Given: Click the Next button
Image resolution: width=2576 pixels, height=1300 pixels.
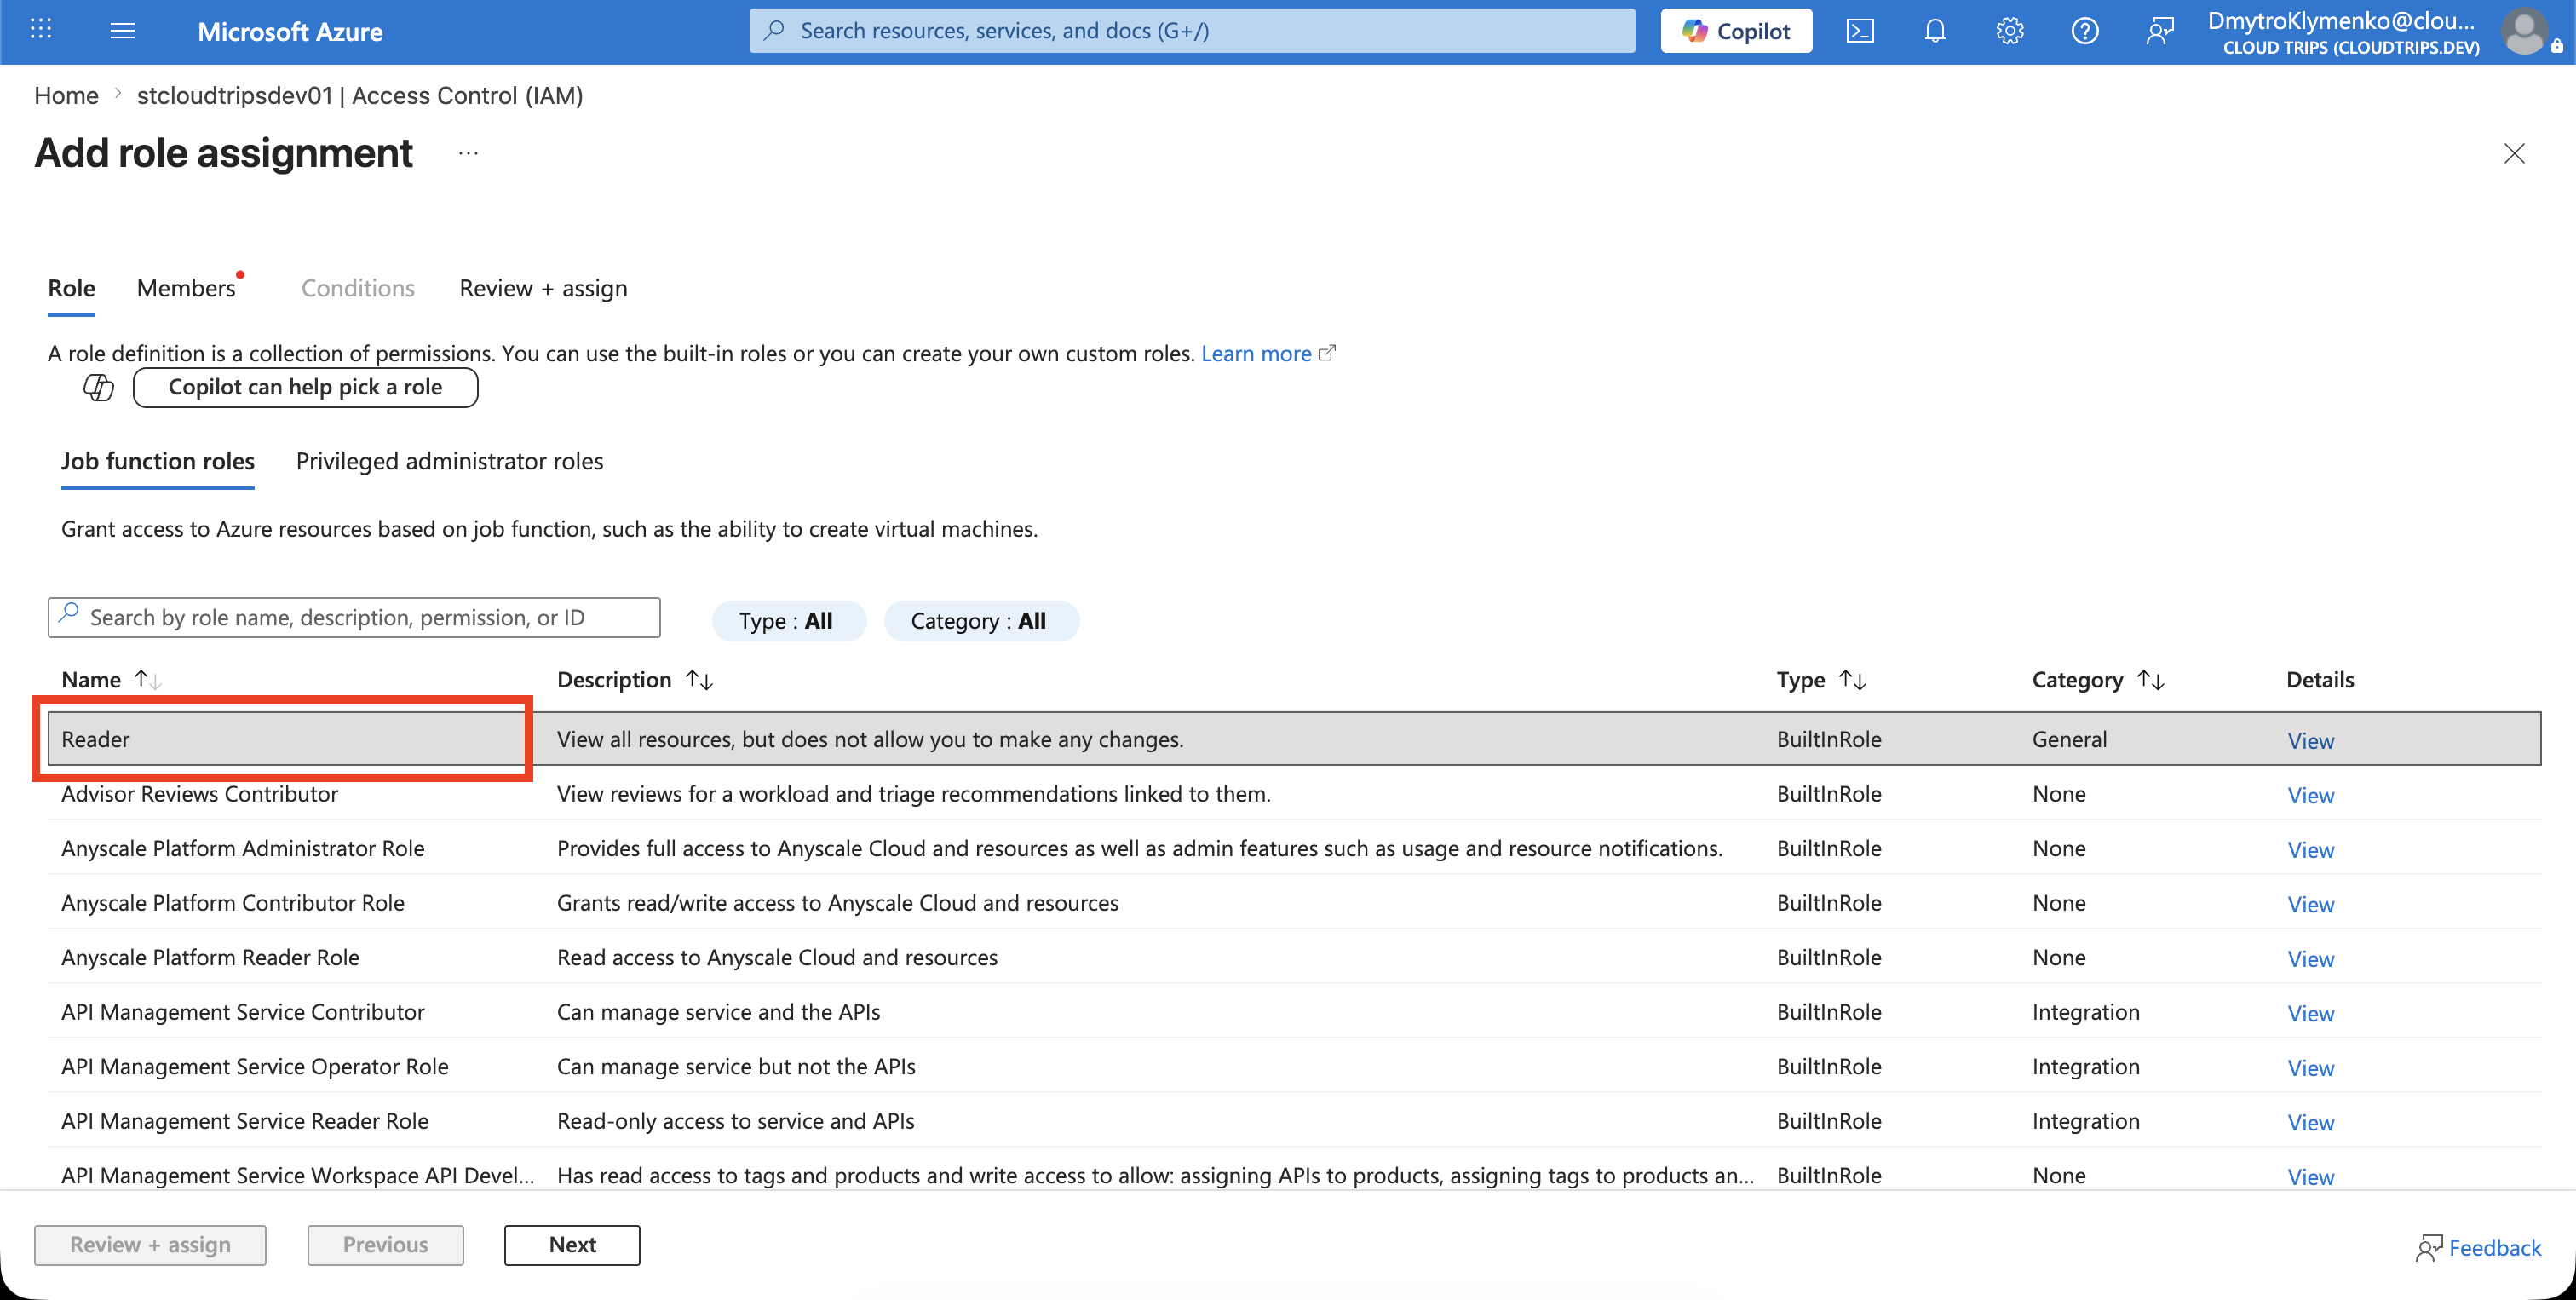Looking at the screenshot, I should pos(572,1245).
